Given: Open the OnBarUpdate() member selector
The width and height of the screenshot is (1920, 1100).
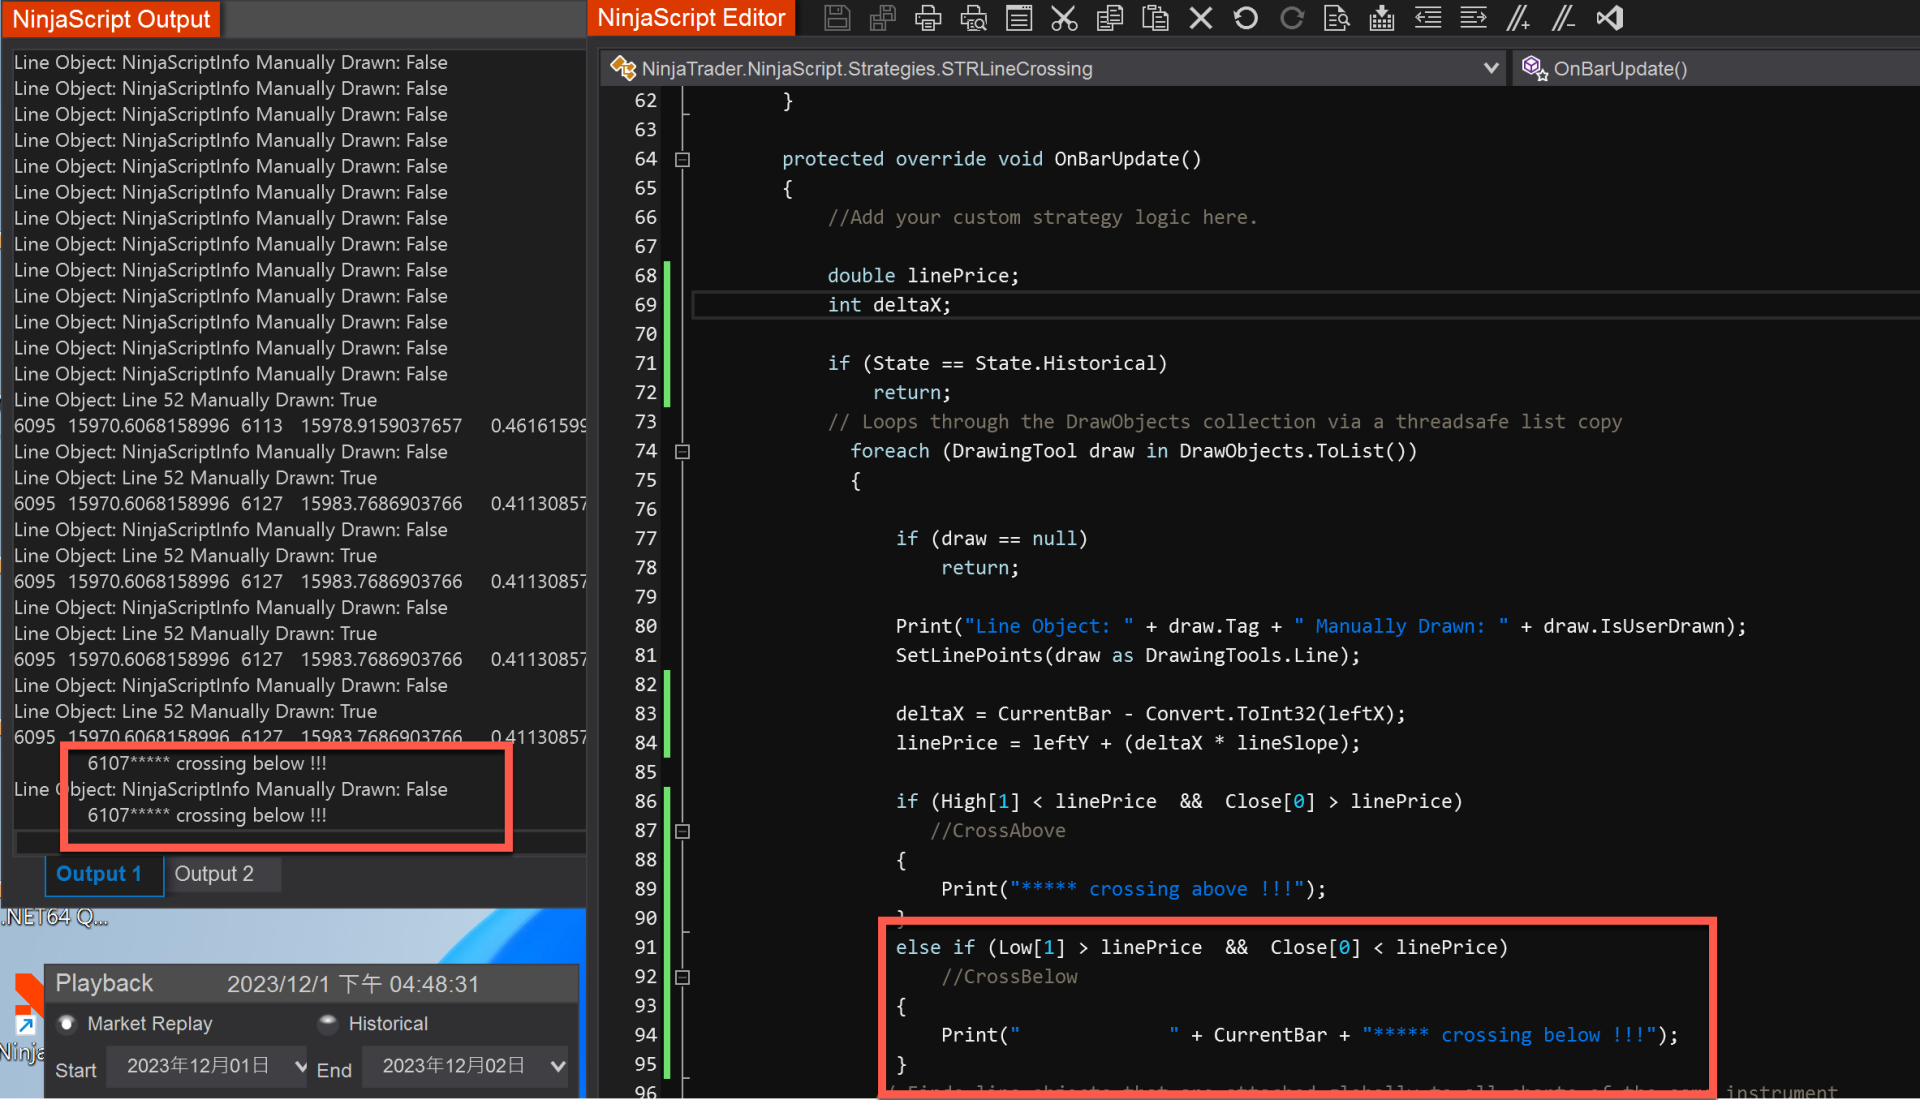Looking at the screenshot, I should (1619, 68).
